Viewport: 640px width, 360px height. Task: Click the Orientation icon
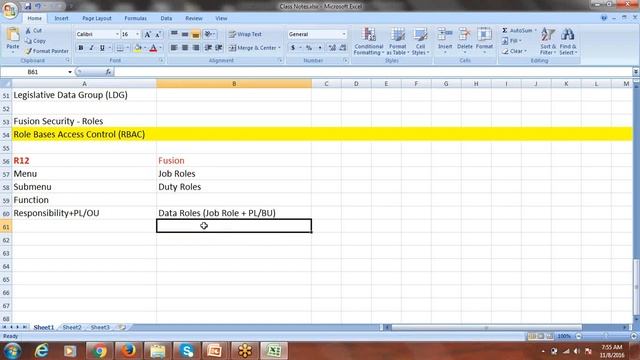208,34
